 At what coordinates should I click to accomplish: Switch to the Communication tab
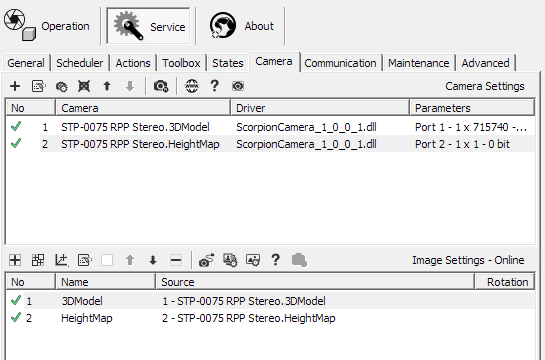(x=340, y=63)
